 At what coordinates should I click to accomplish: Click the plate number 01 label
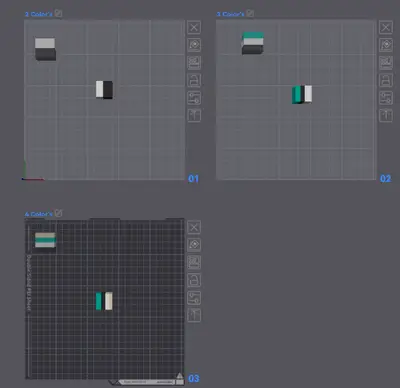pyautogui.click(x=193, y=179)
